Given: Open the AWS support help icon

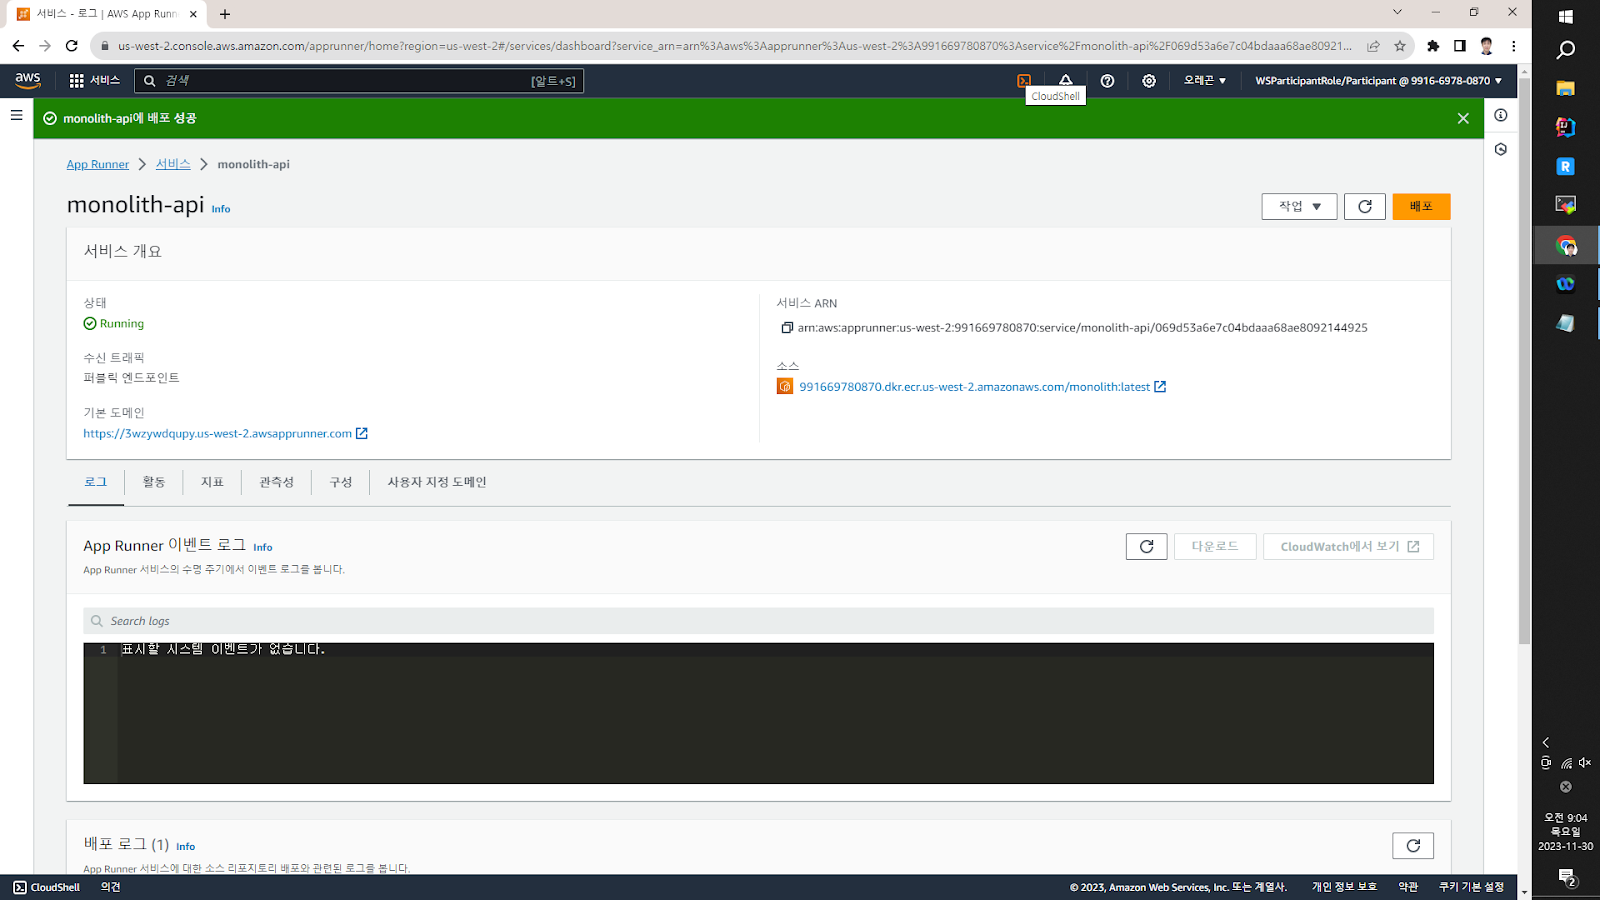Looking at the screenshot, I should (1107, 81).
